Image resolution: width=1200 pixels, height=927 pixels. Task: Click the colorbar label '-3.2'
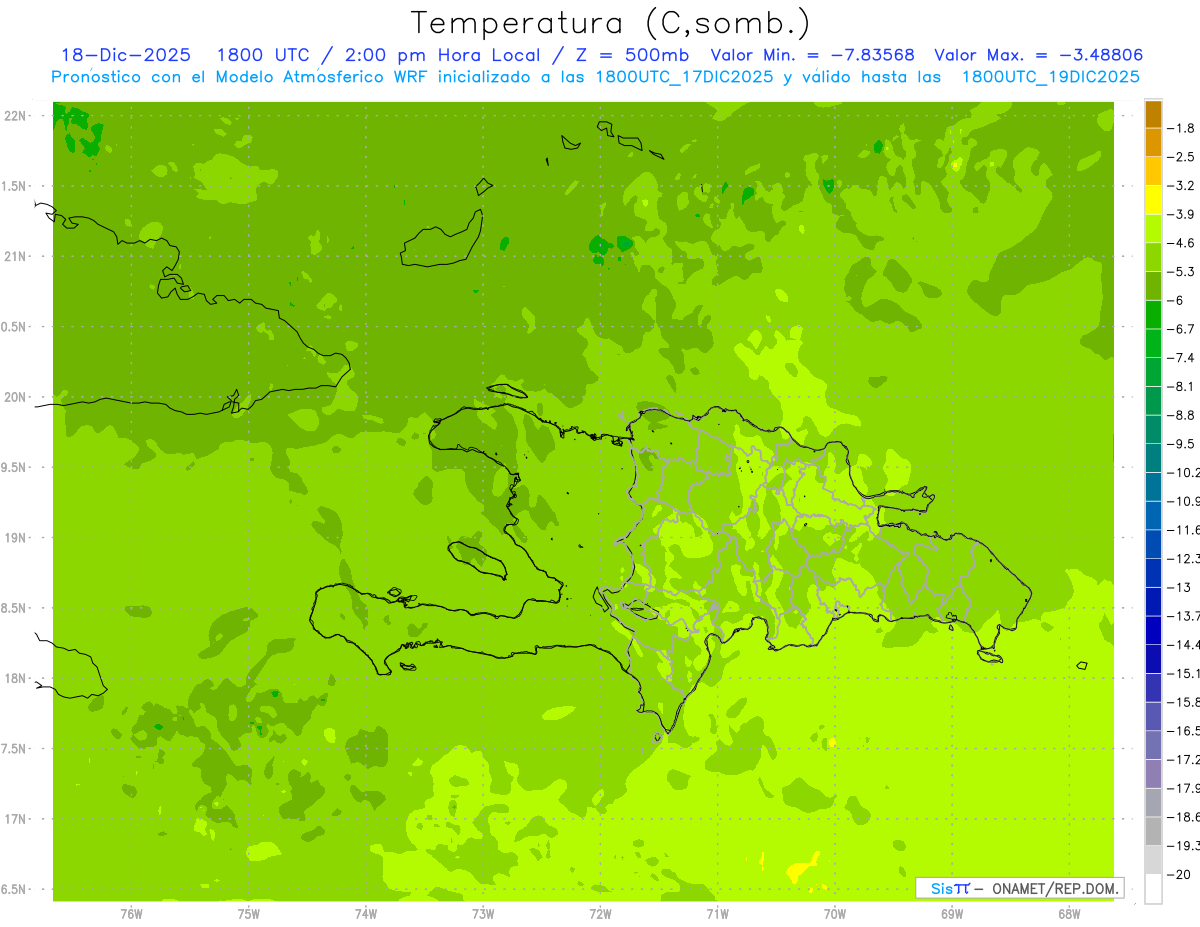[x=1181, y=186]
